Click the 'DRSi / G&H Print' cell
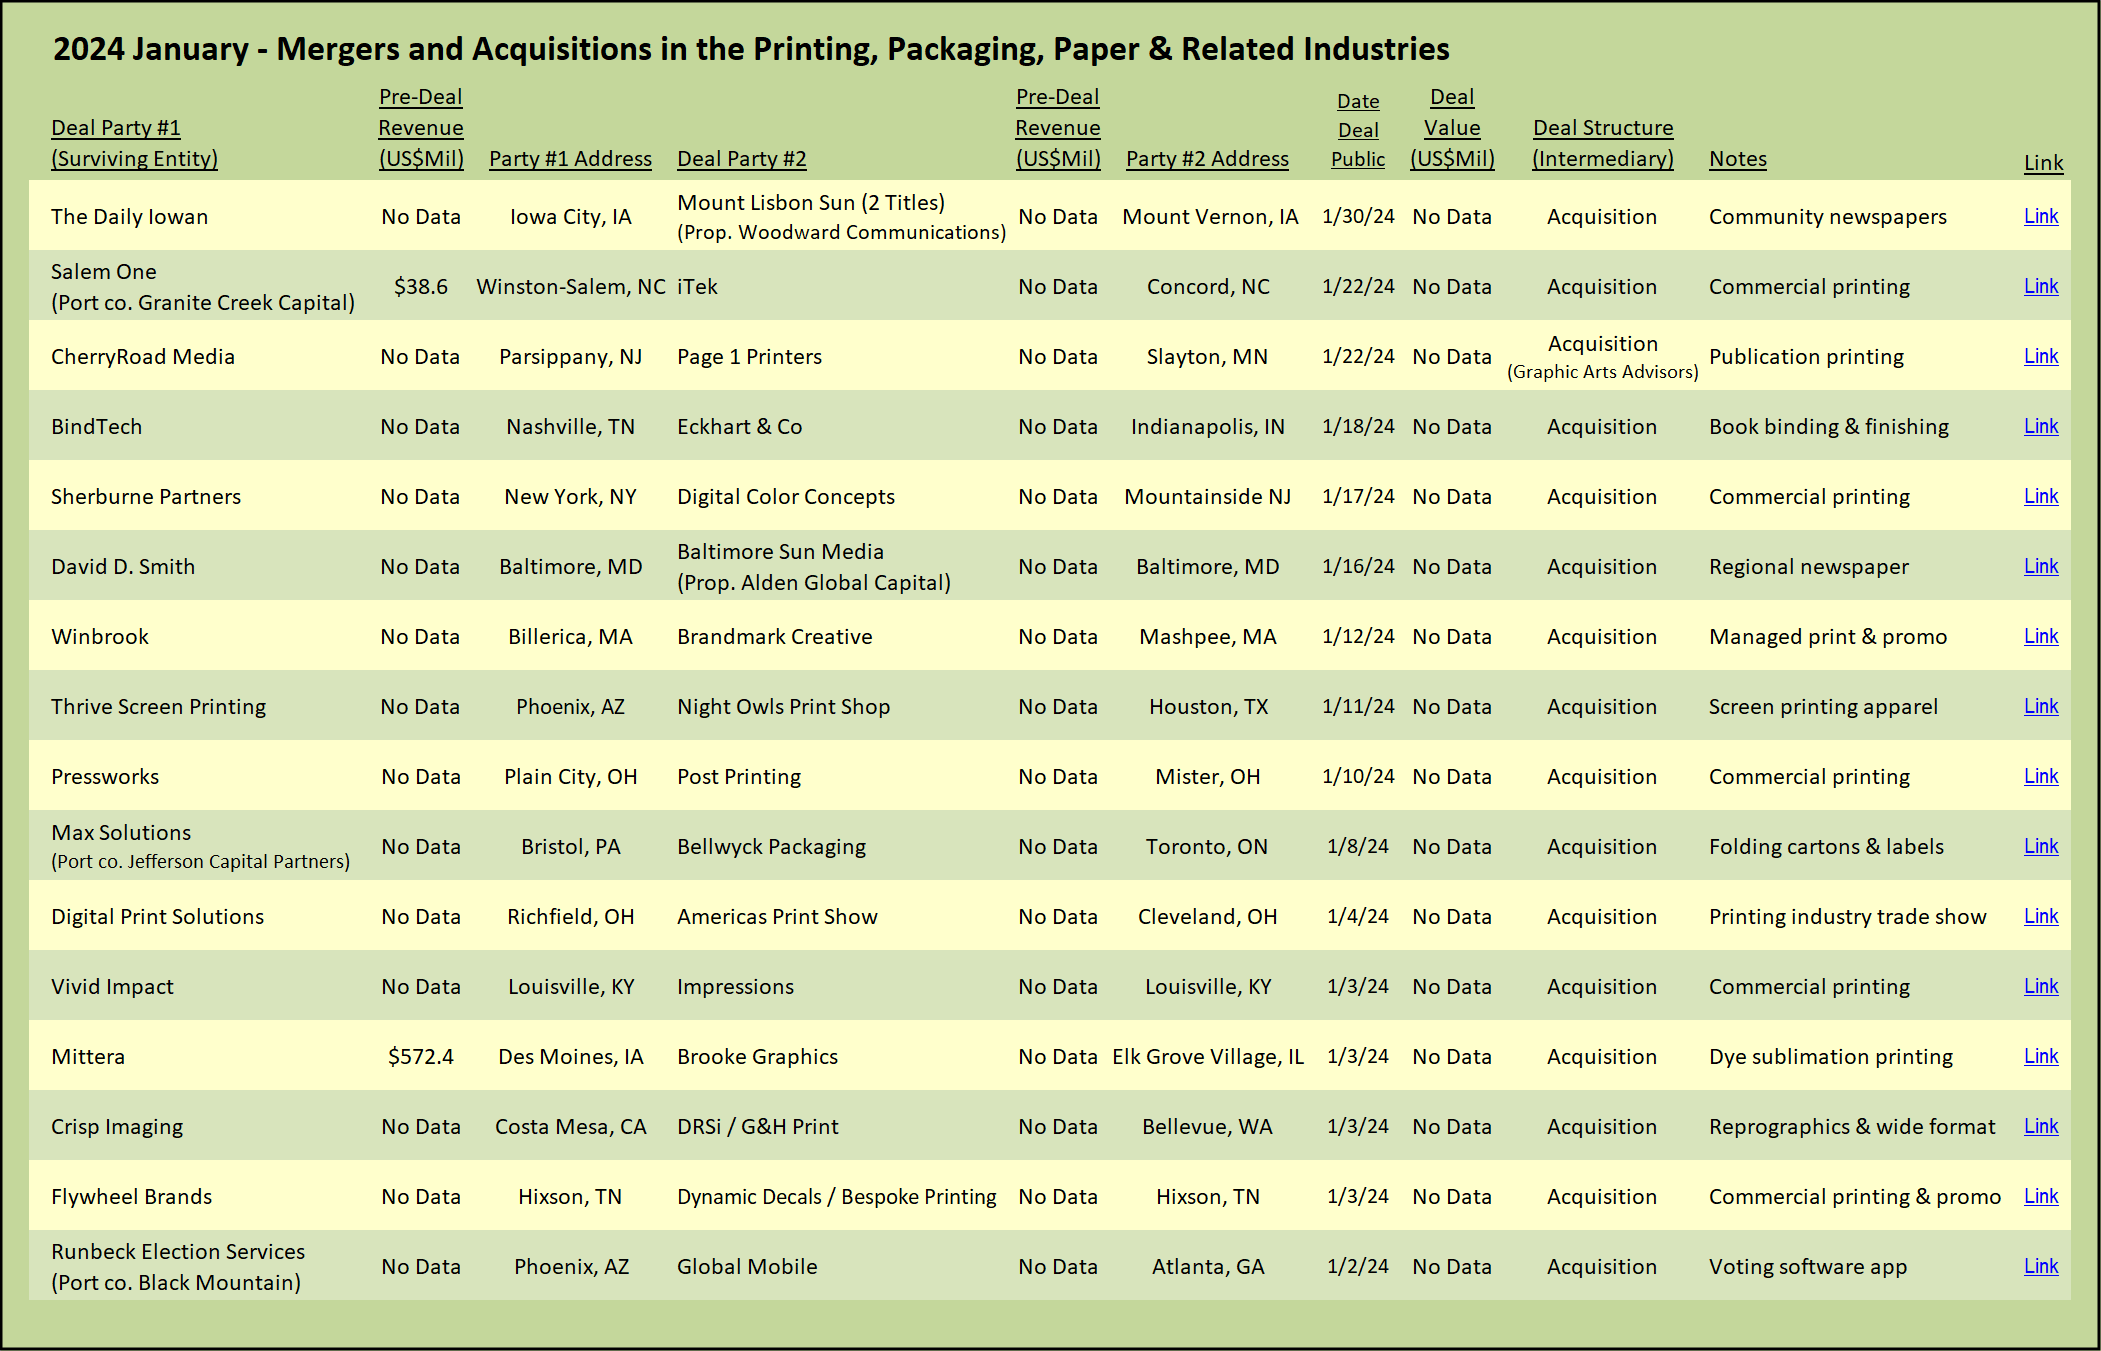Screen dimensions: 2101x1351 pyautogui.click(x=757, y=1127)
